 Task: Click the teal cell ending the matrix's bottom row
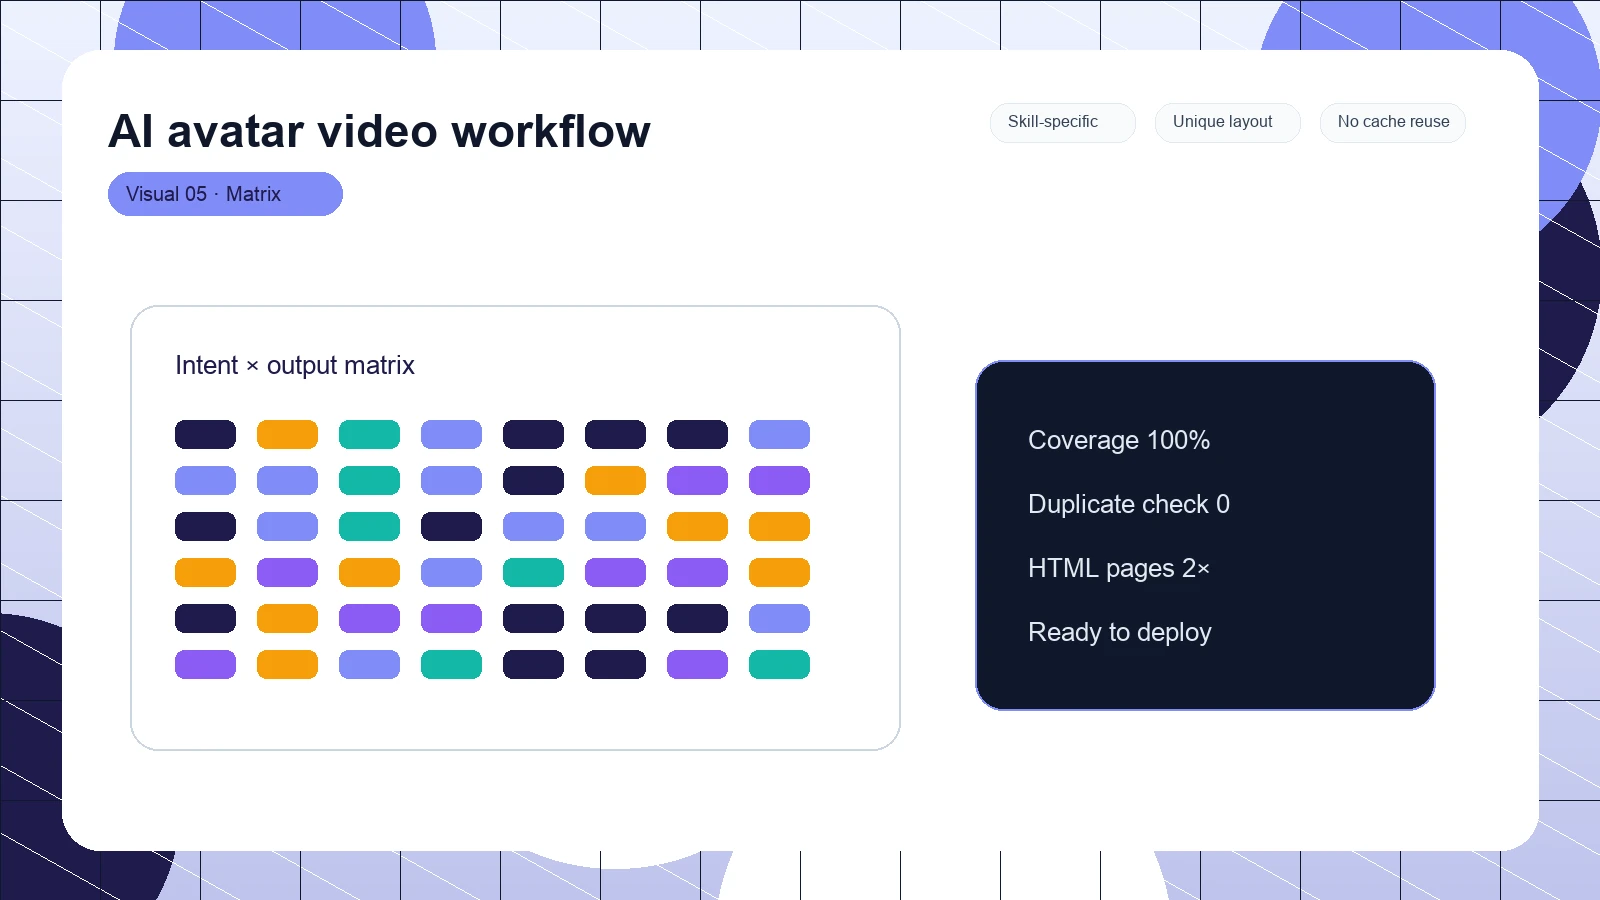[x=779, y=665]
